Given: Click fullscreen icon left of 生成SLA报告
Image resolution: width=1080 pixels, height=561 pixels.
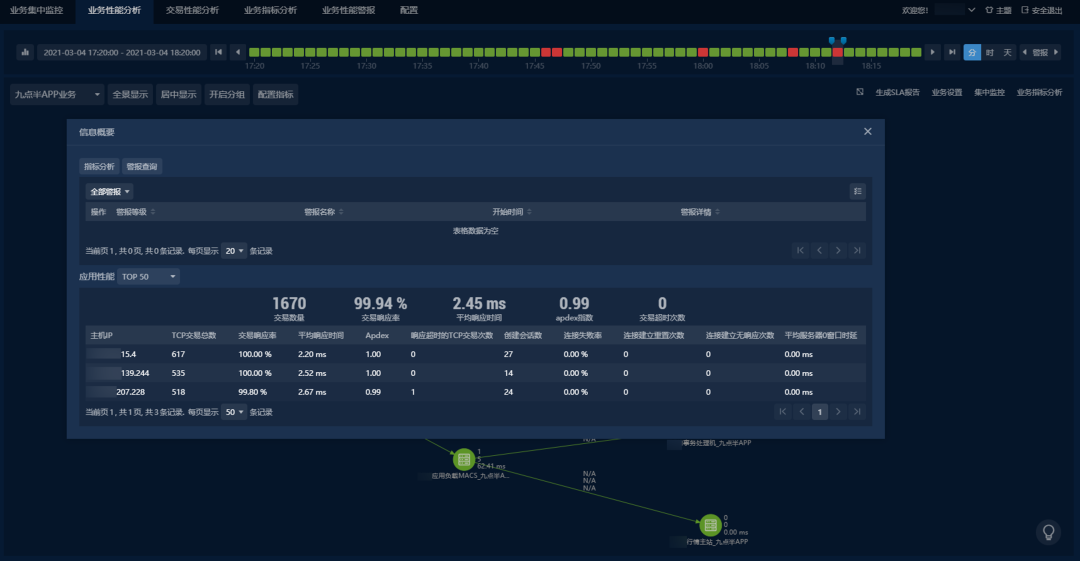Looking at the screenshot, I should point(859,92).
